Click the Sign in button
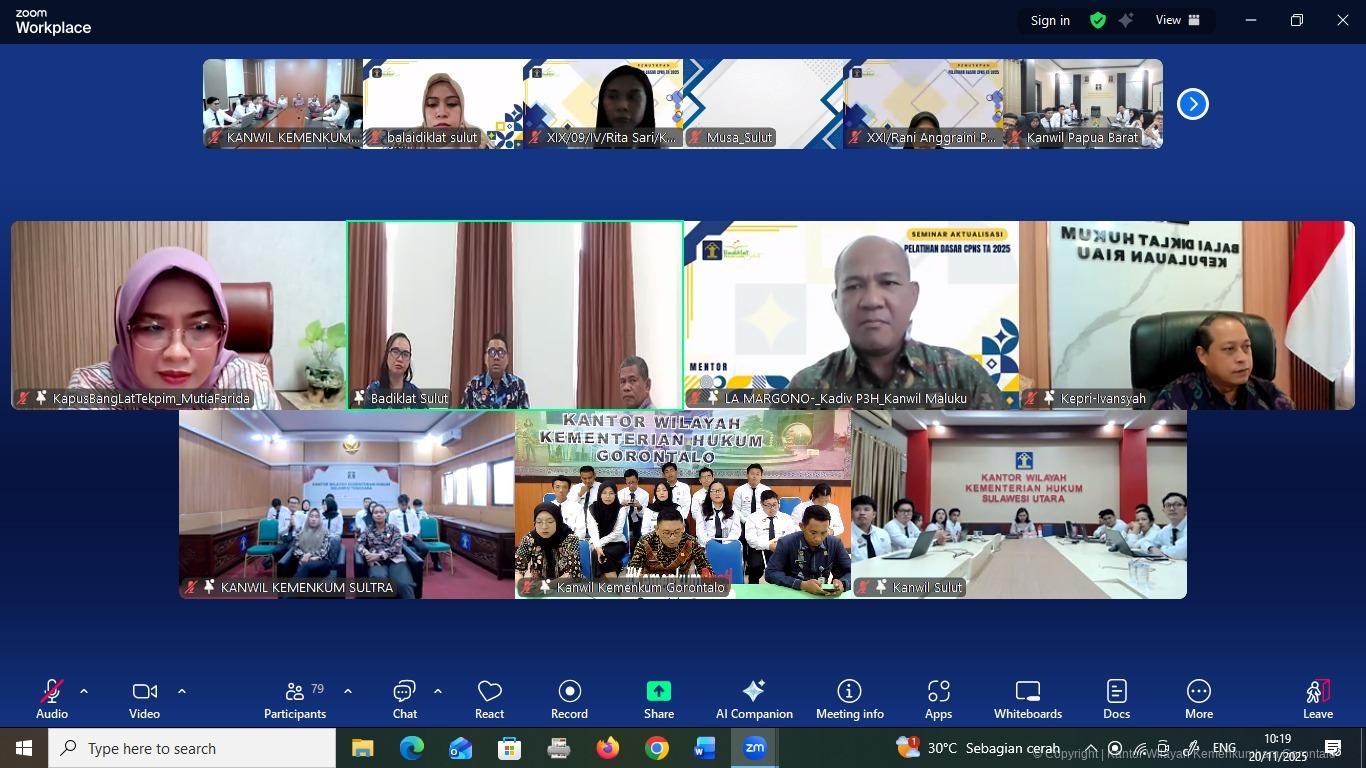The image size is (1366, 768). click(x=1050, y=20)
